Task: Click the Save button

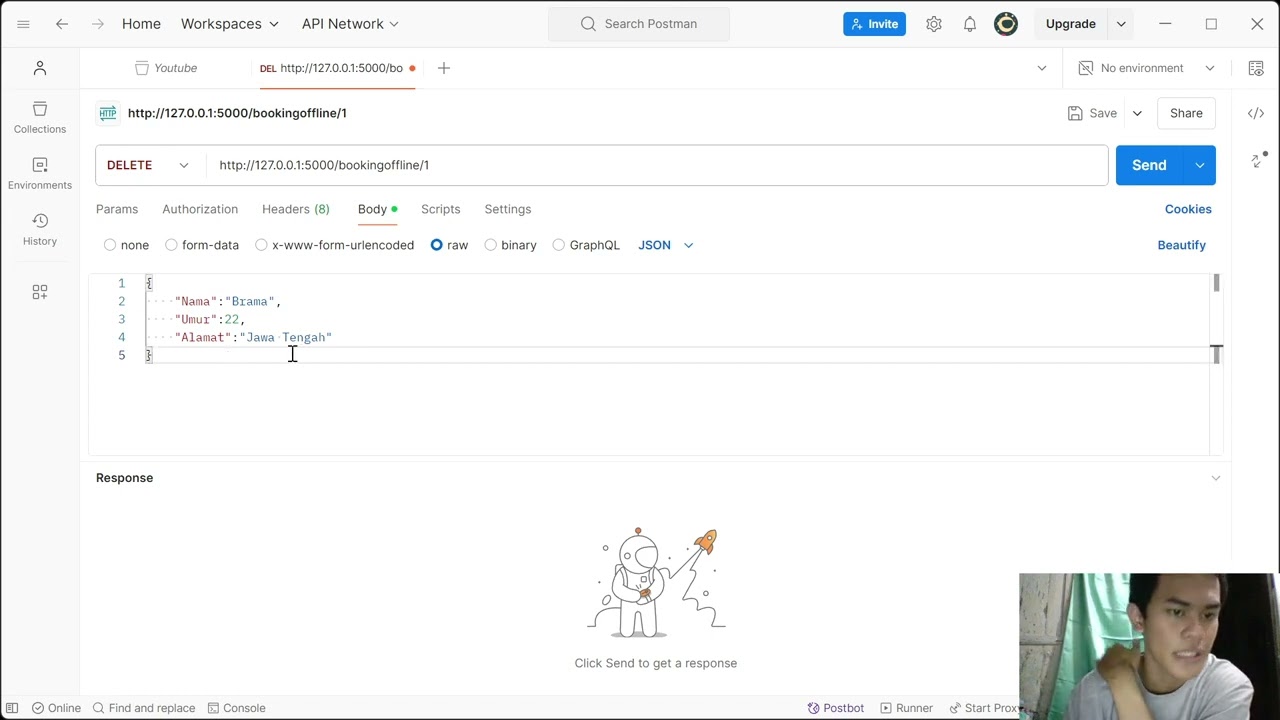Action: tap(1092, 113)
